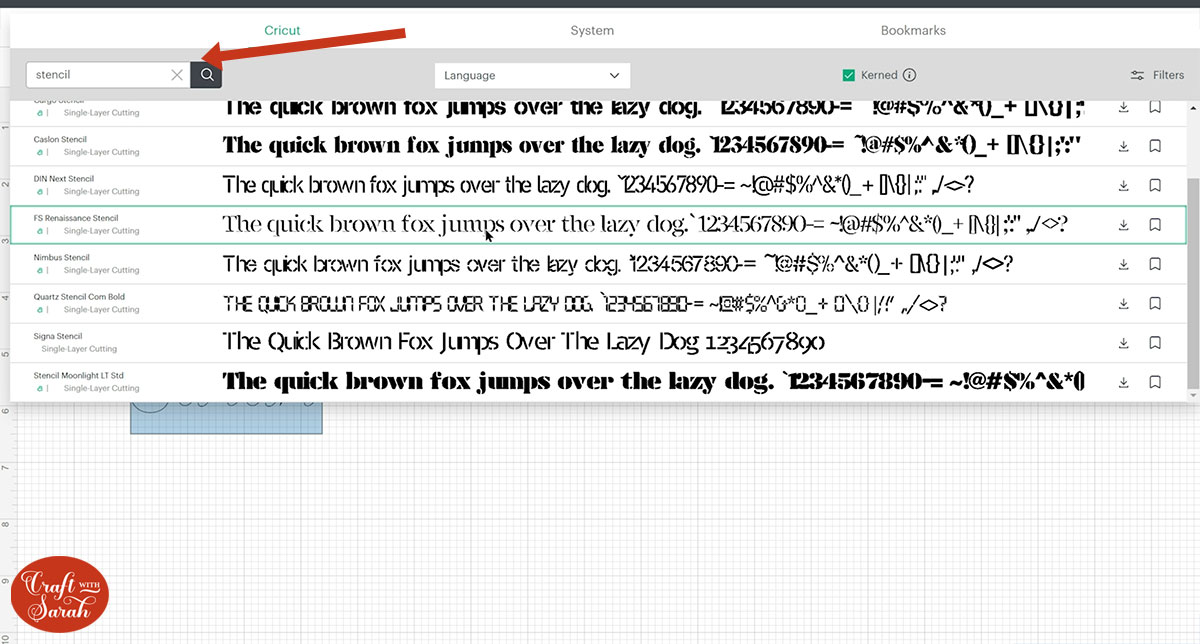Open the Filters panel

click(x=1157, y=75)
